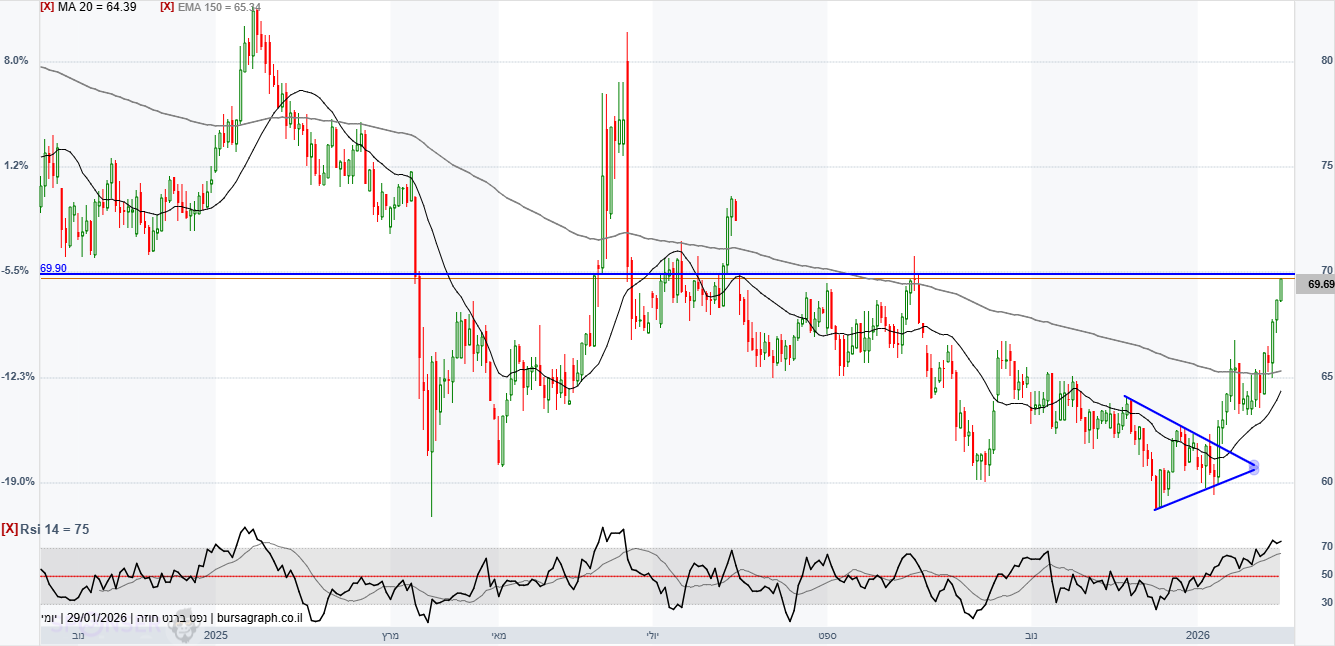Viewport: 1335px width, 646px height.
Task: Open the bursagraph.co.il site text
Action: [258, 619]
